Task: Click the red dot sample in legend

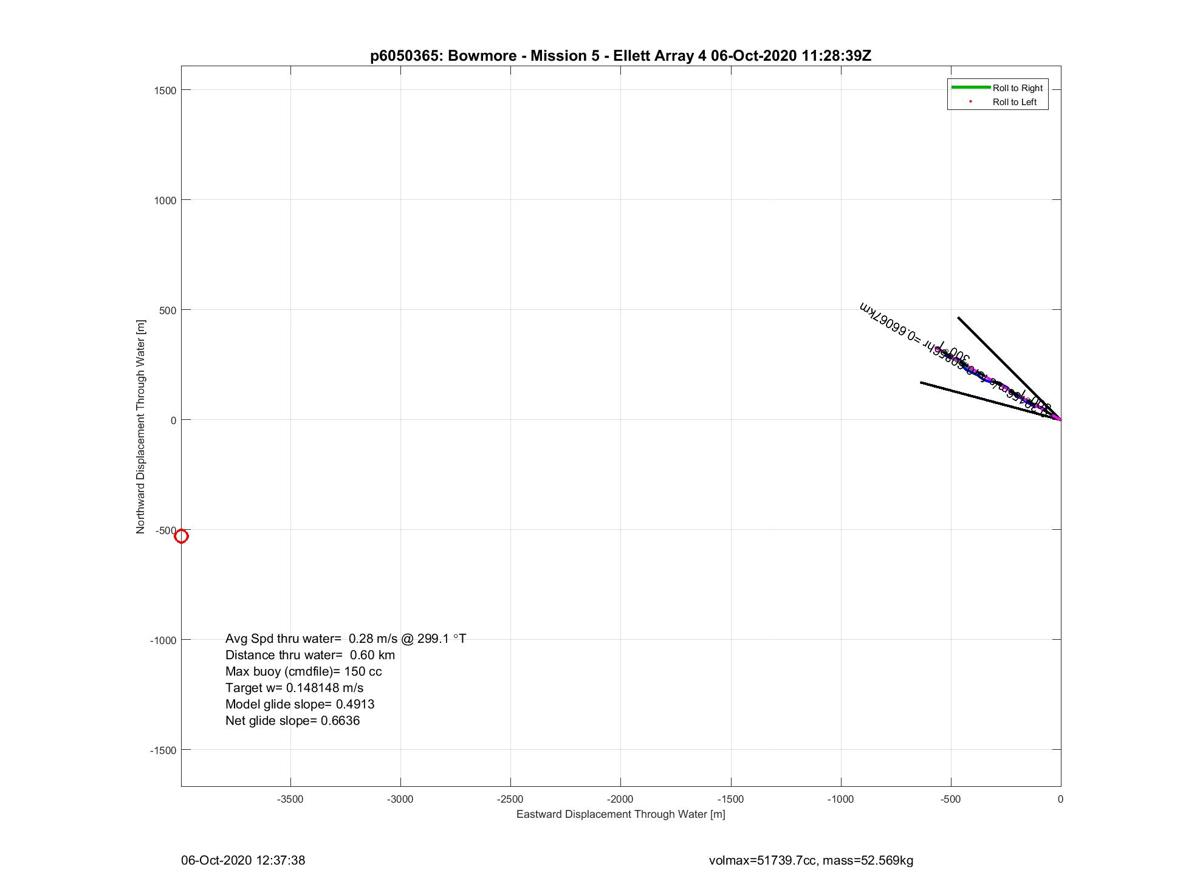Action: (x=970, y=102)
